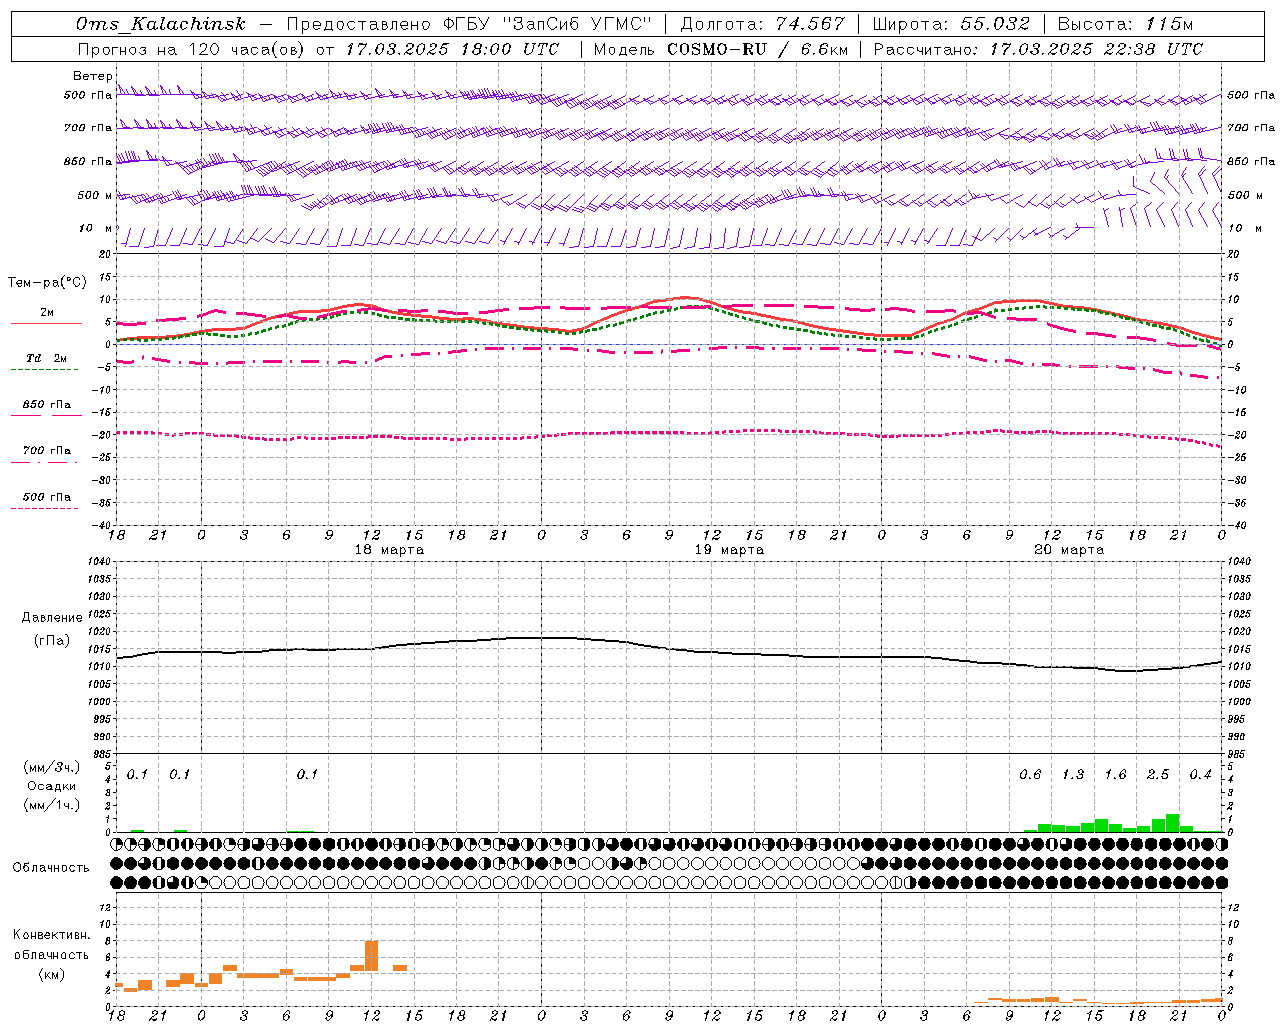Click the 0.4 precipitation amount value

tap(1200, 775)
